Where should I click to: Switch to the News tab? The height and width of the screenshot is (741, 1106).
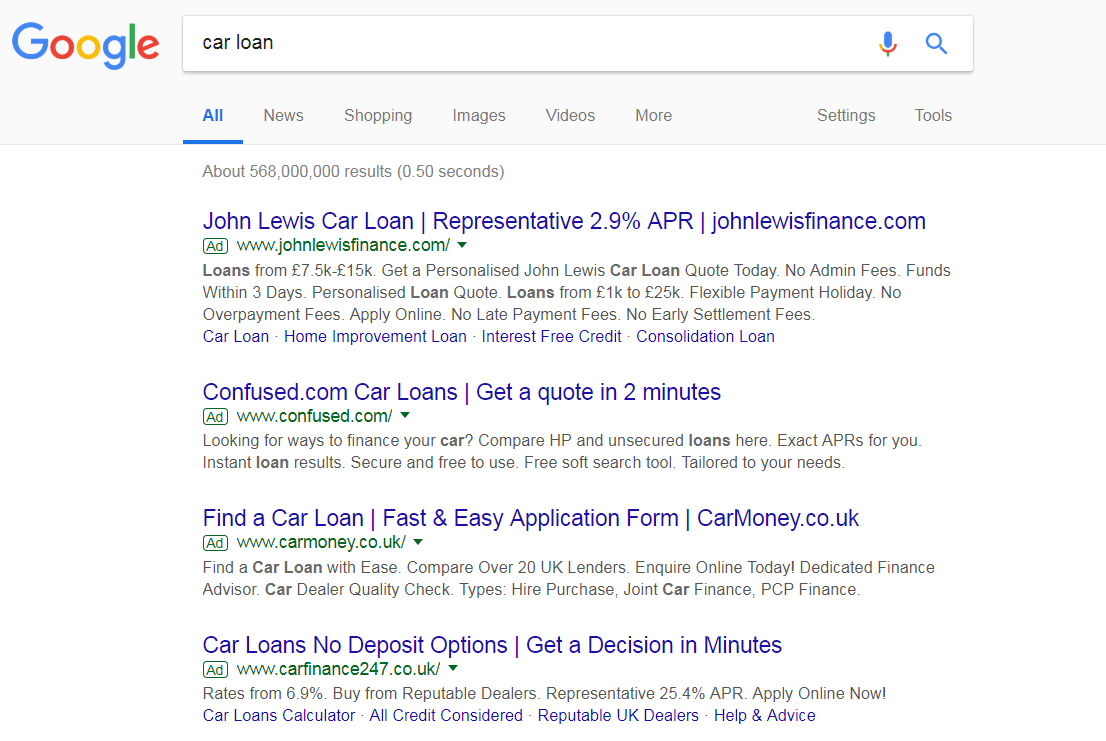coord(284,116)
